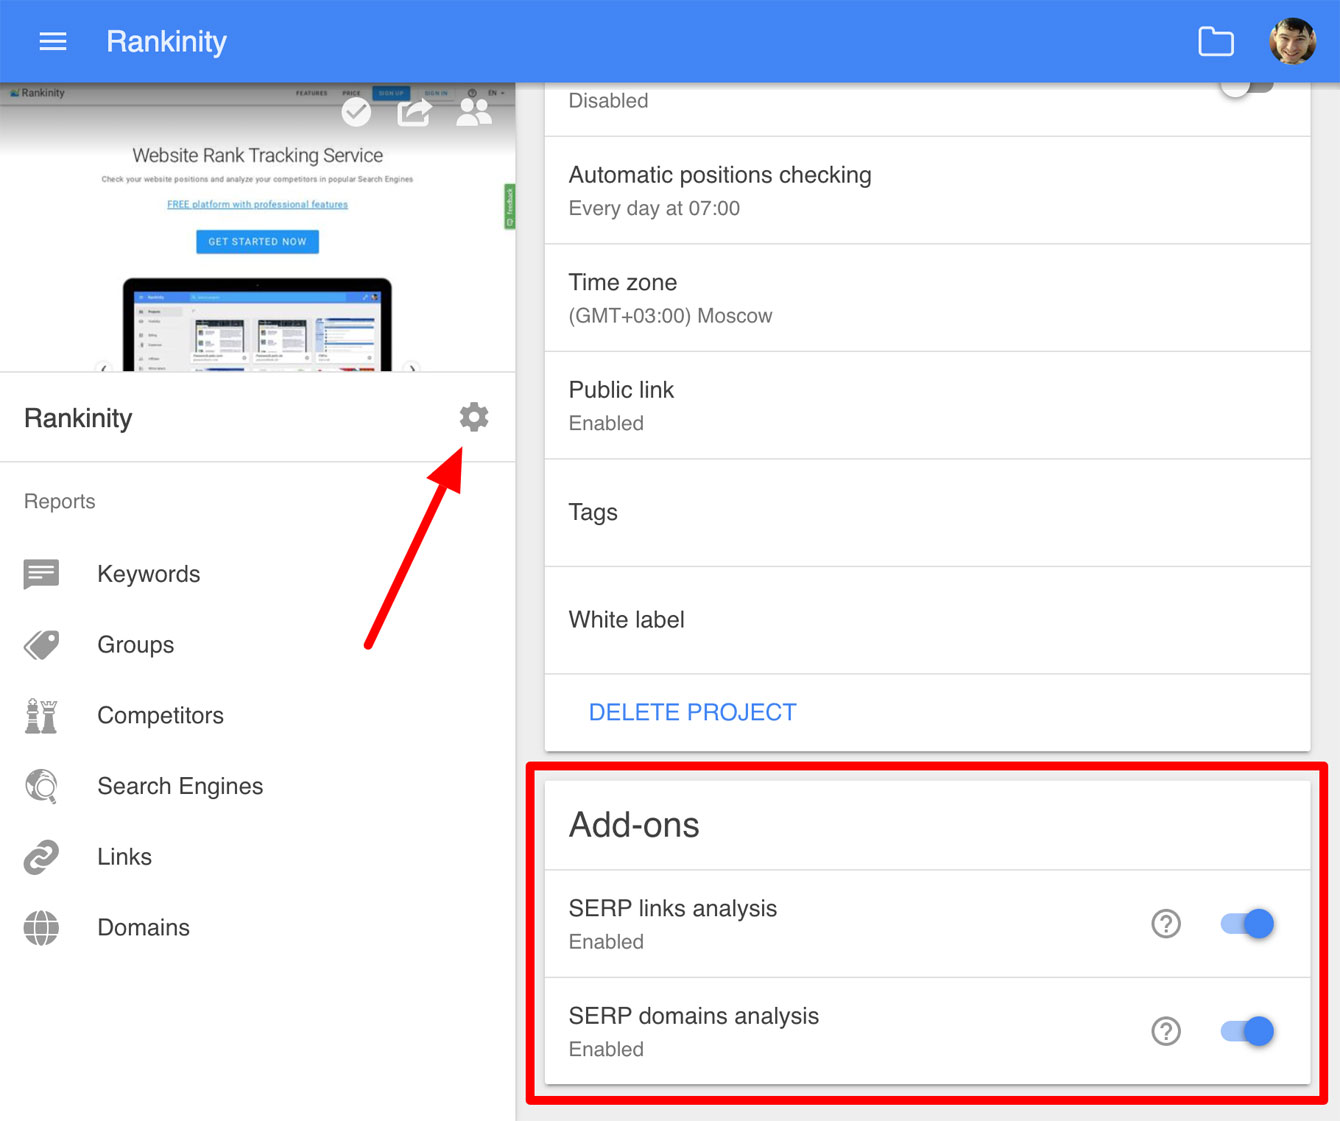Click GET STARTED NOW in preview
Viewport: 1340px width, 1121px height.
(x=257, y=242)
